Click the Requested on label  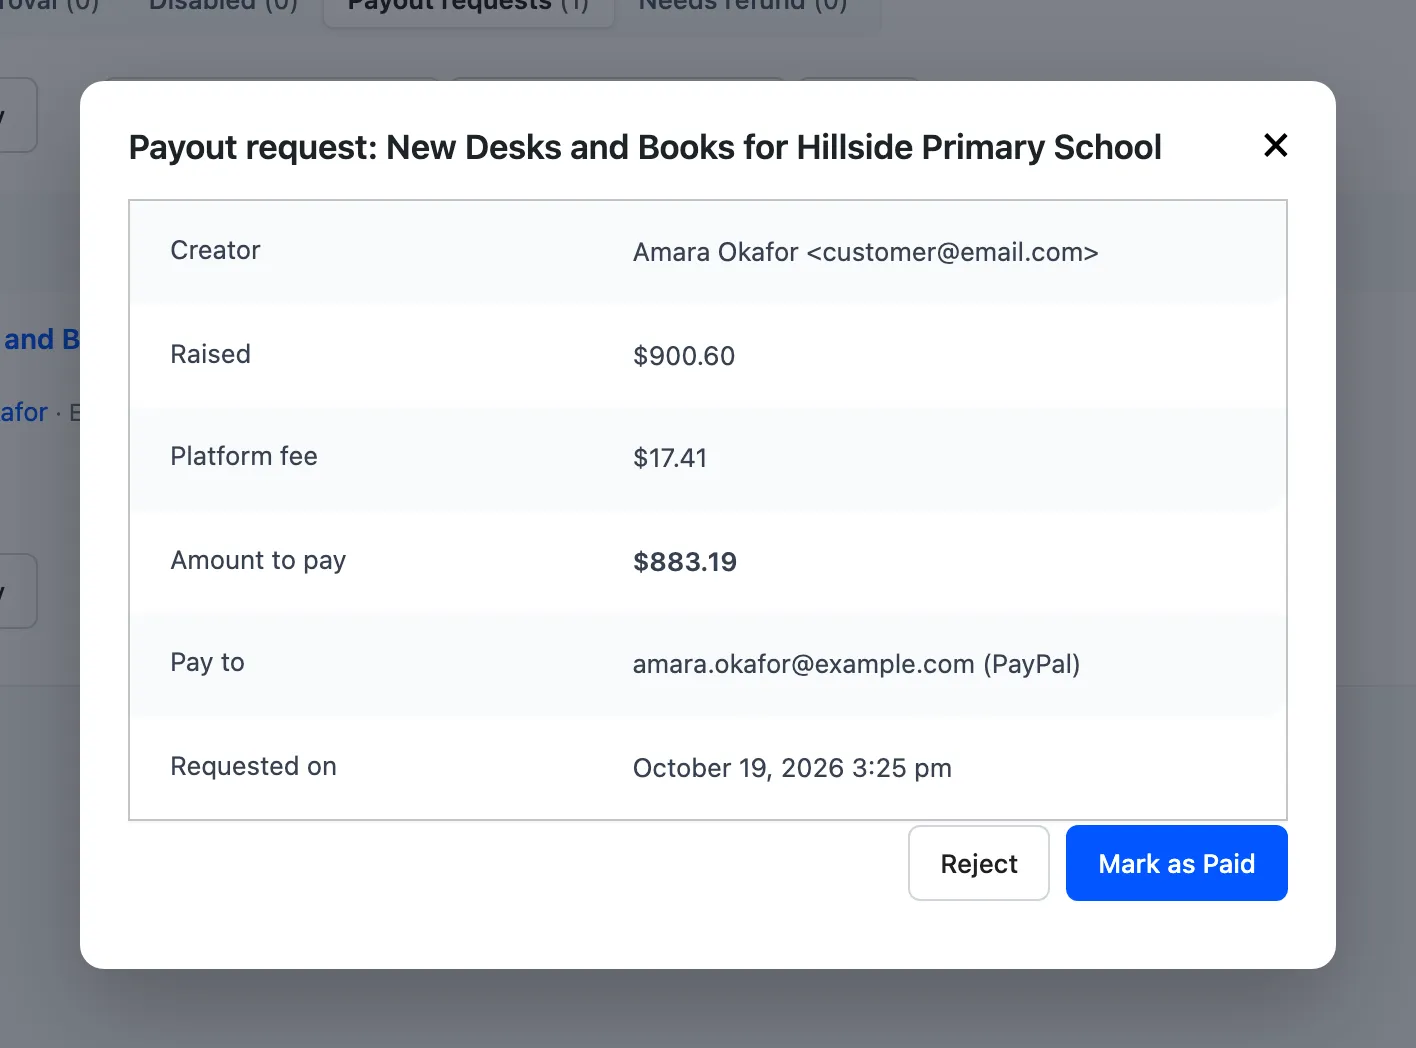[x=253, y=766]
